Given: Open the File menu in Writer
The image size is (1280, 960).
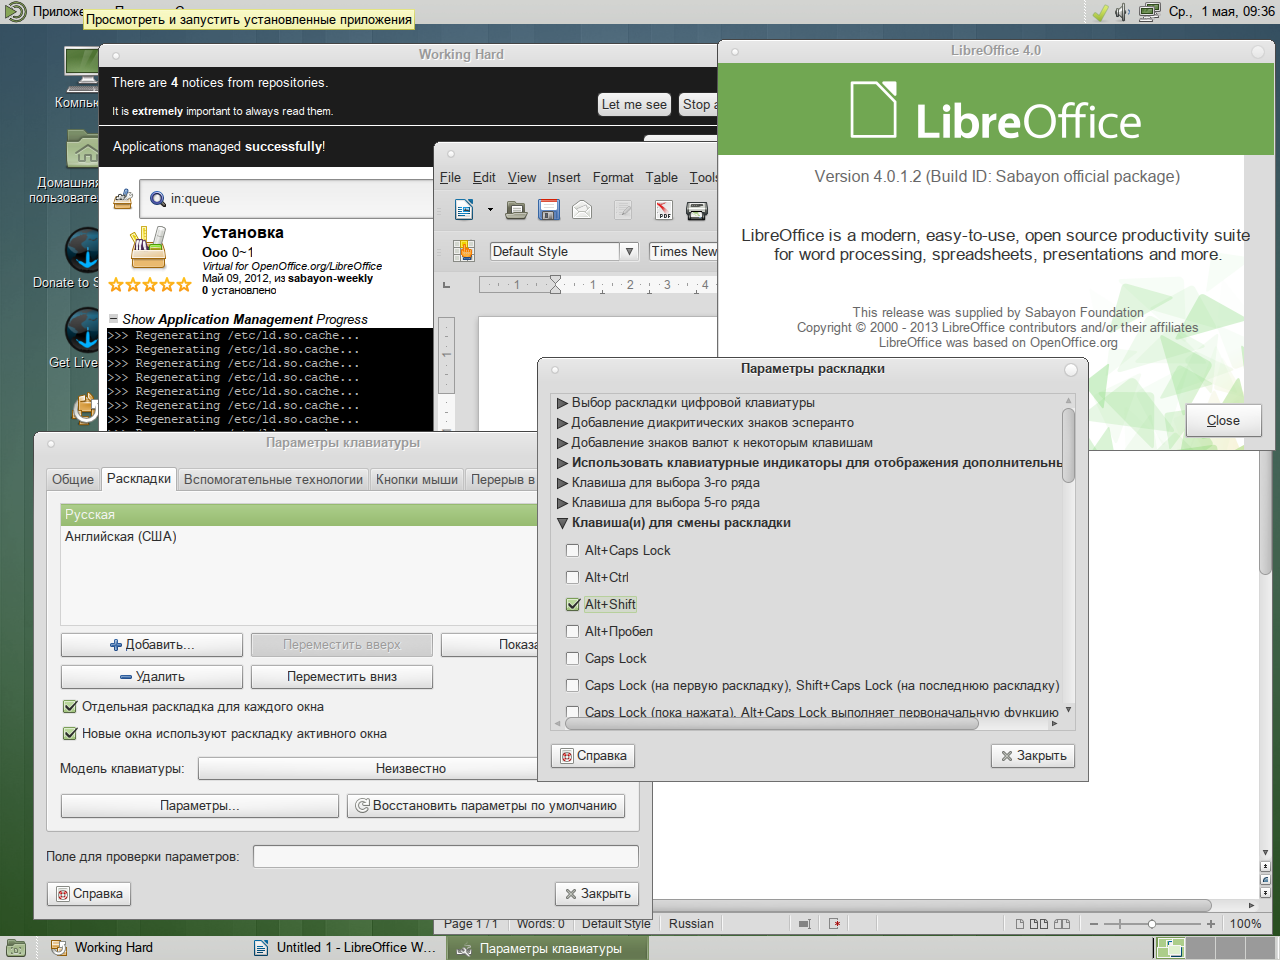Looking at the screenshot, I should [450, 177].
